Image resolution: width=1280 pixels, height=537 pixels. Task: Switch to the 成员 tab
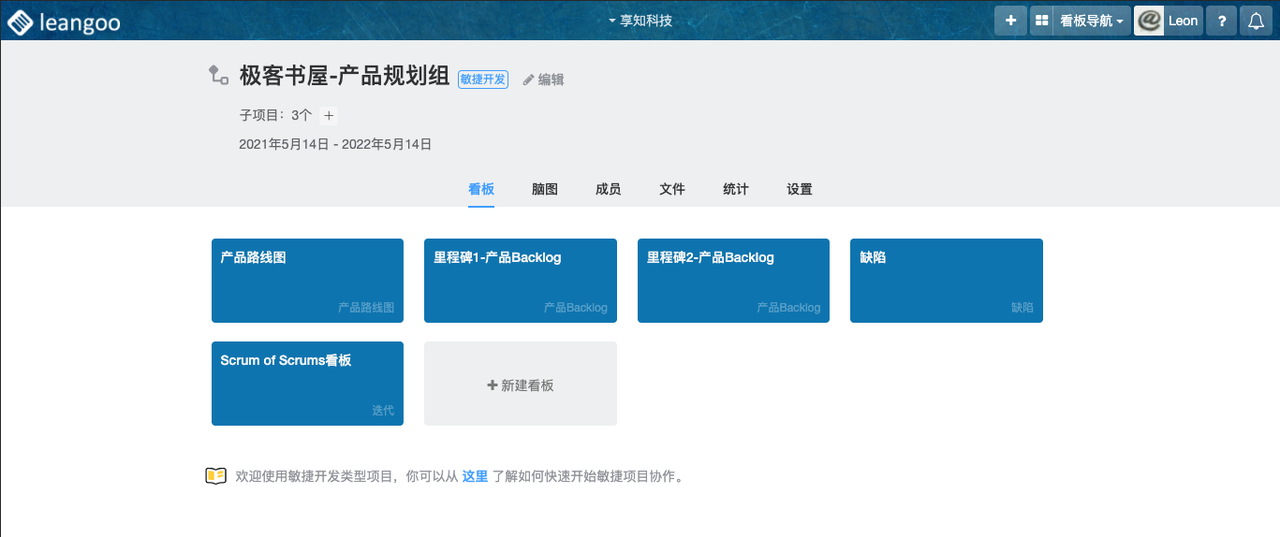608,189
